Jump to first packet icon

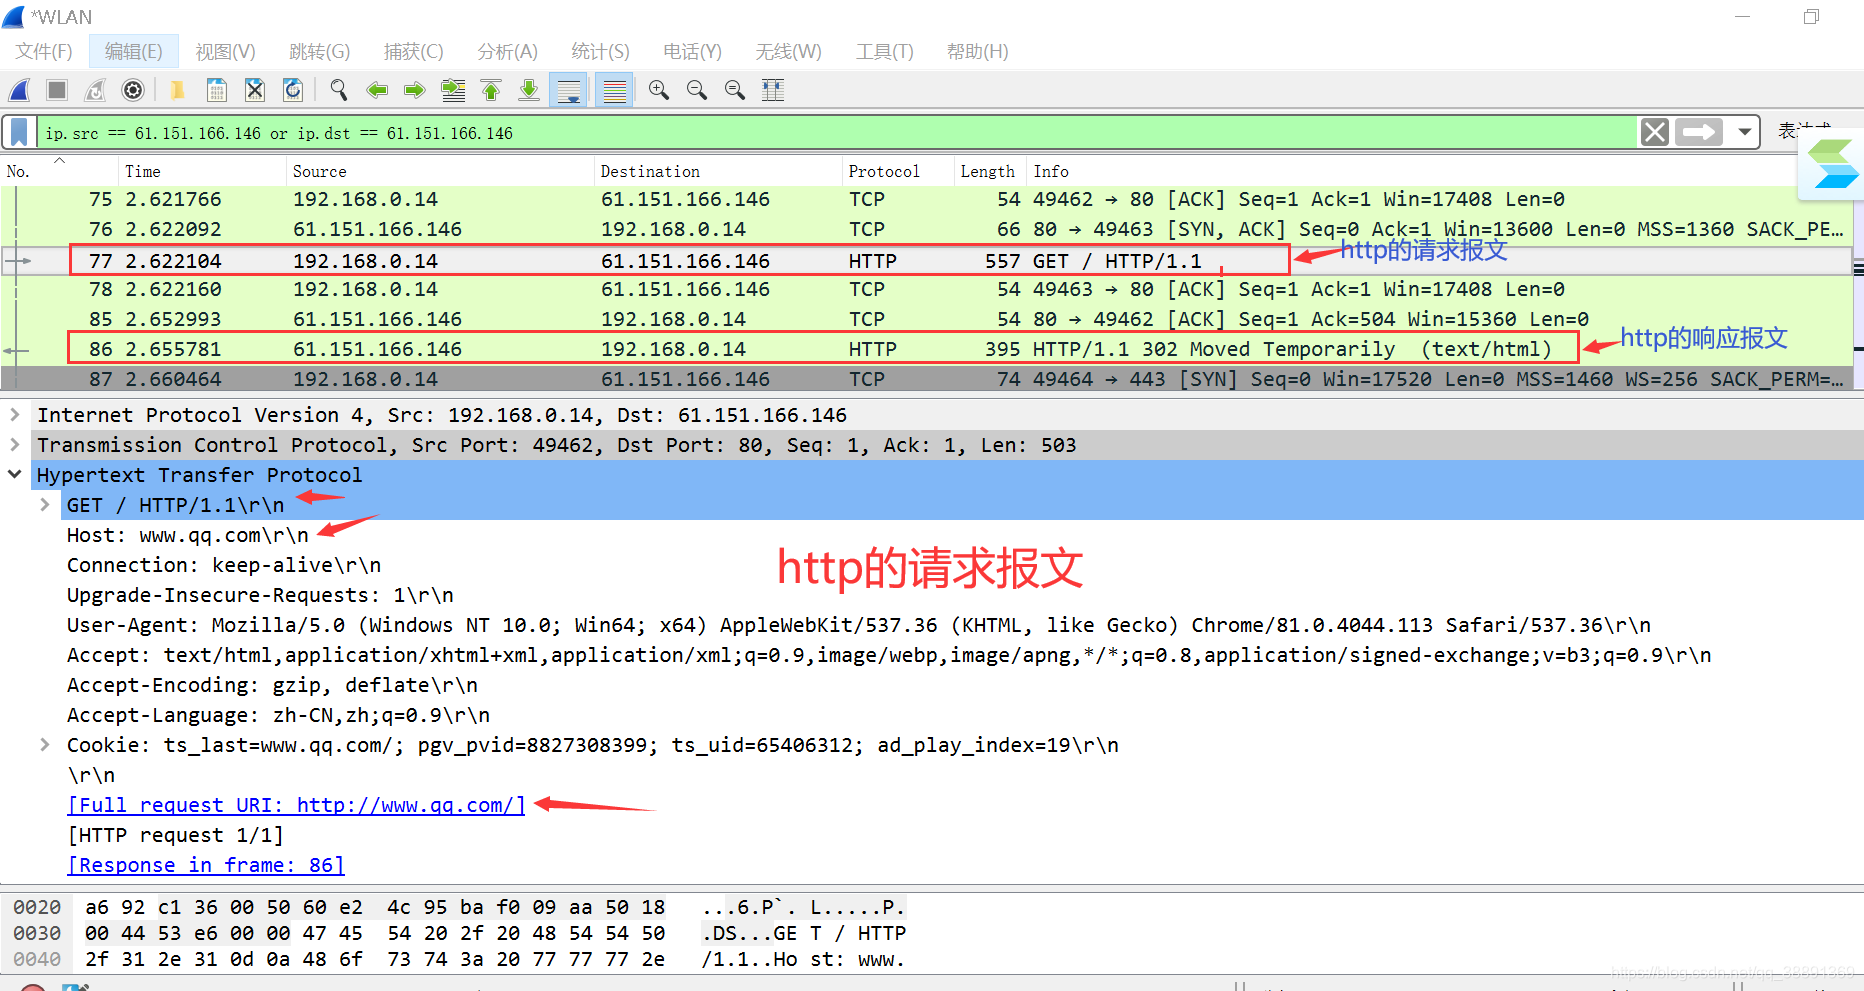point(491,90)
